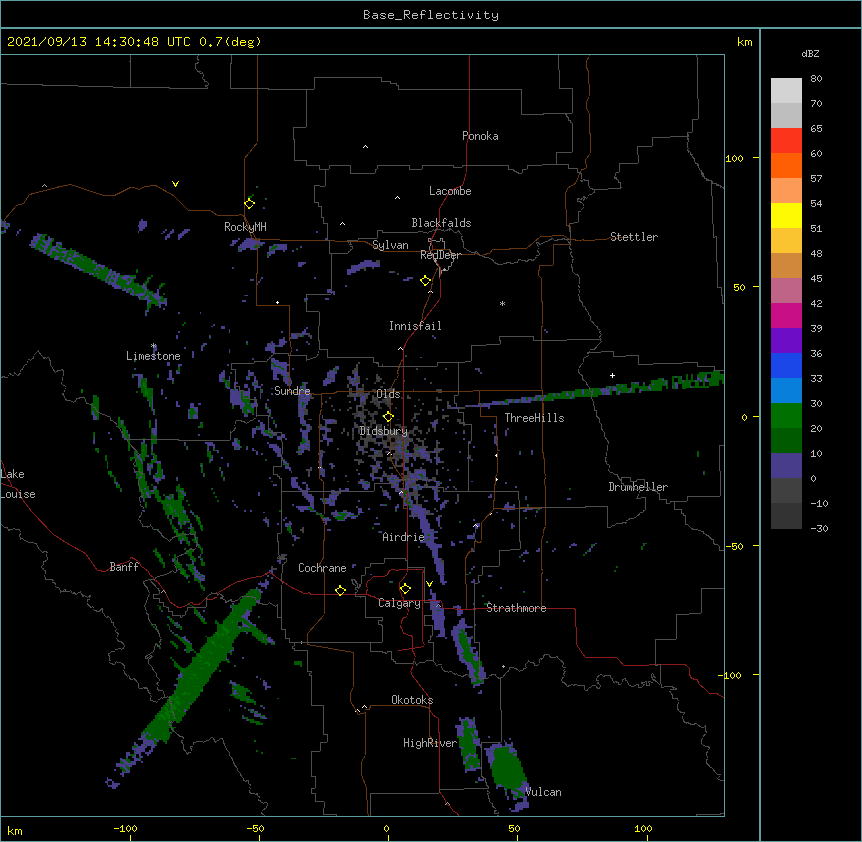Click the white asterisk marker above Limestone
862x842 pixels.
click(154, 346)
